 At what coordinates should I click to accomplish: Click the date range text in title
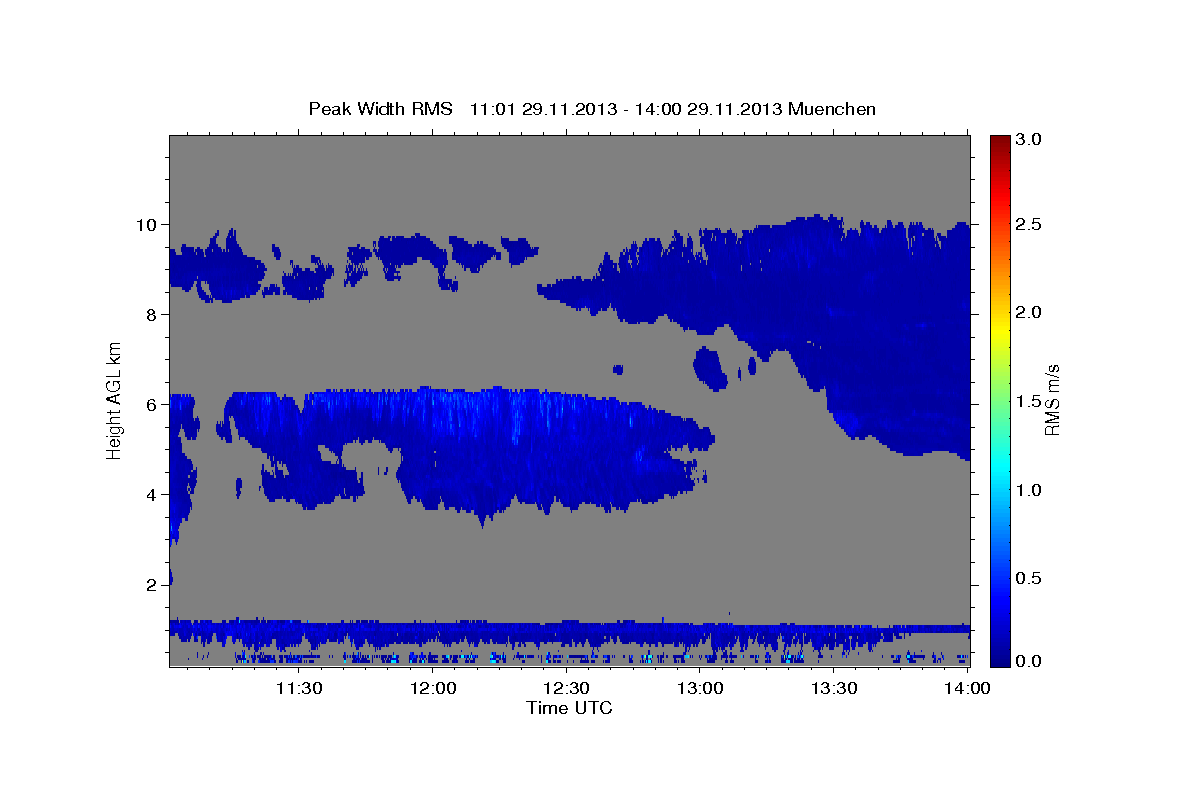626,109
